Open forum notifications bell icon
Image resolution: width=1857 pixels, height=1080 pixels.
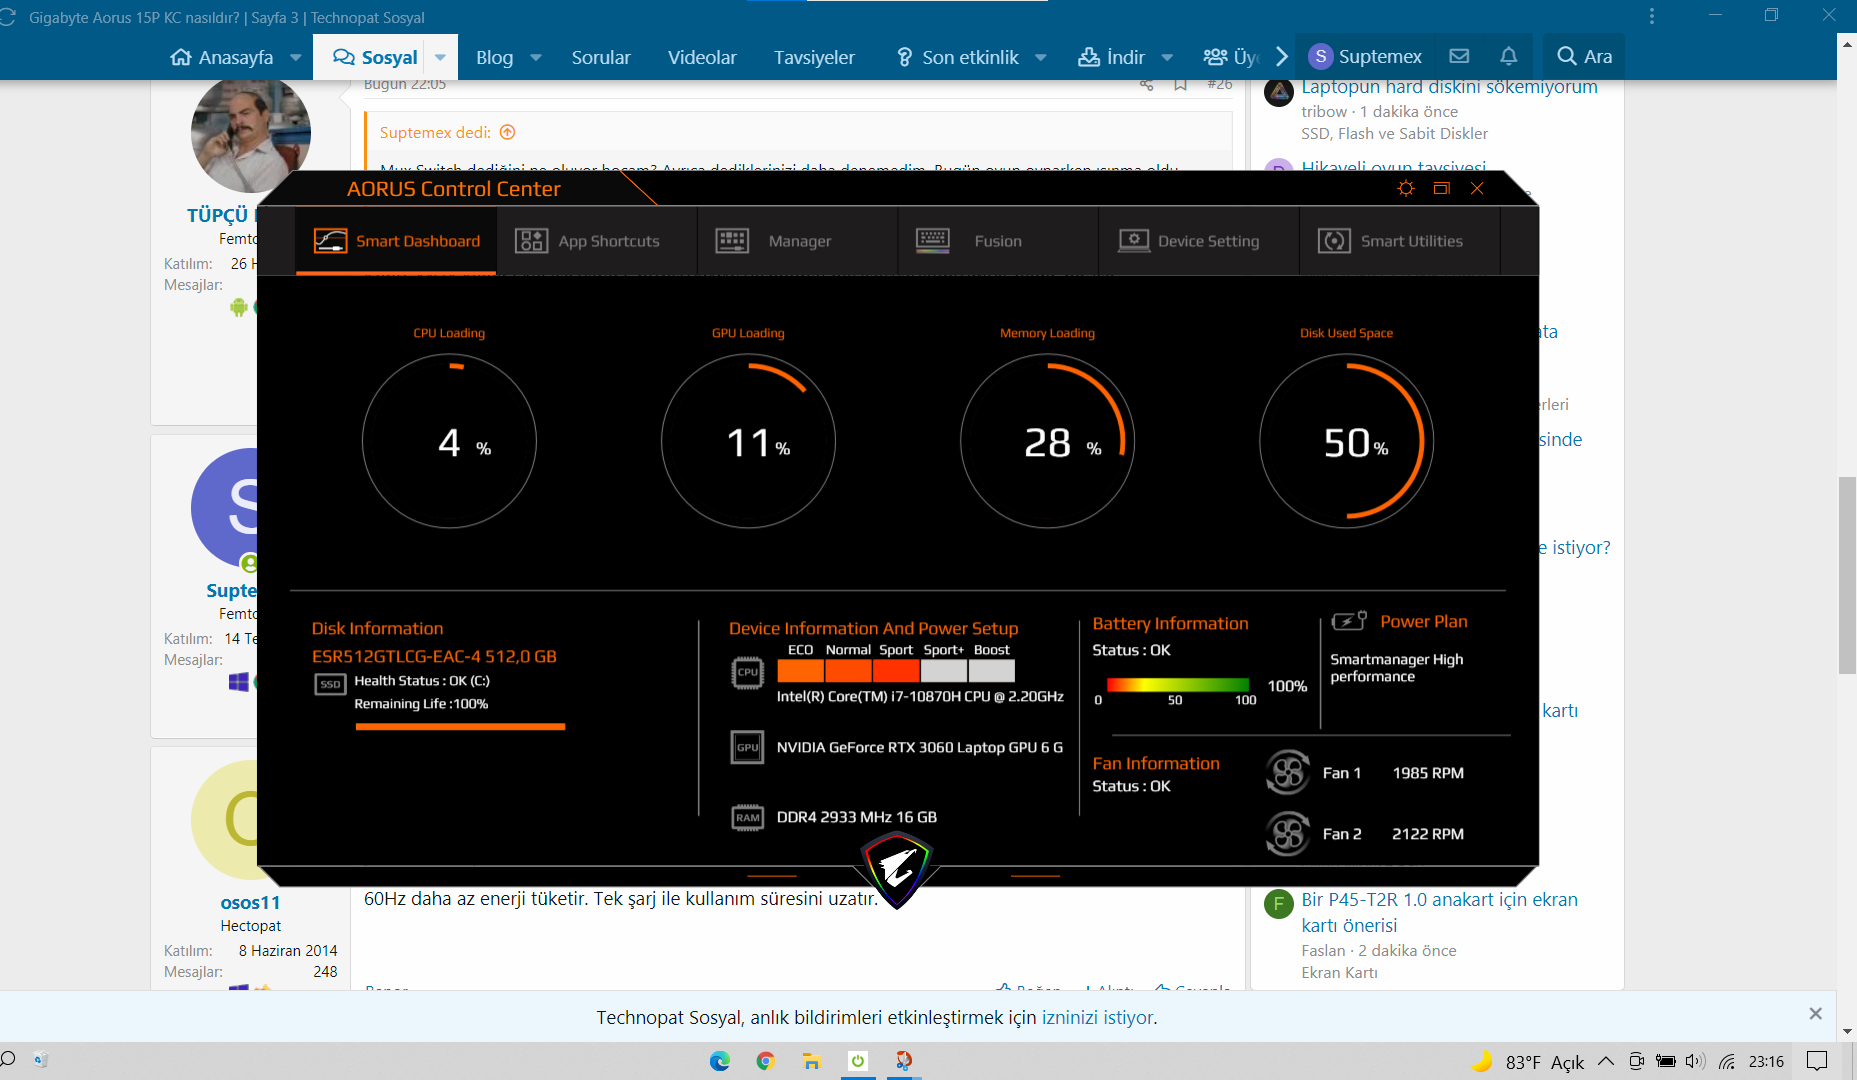pyautogui.click(x=1509, y=57)
